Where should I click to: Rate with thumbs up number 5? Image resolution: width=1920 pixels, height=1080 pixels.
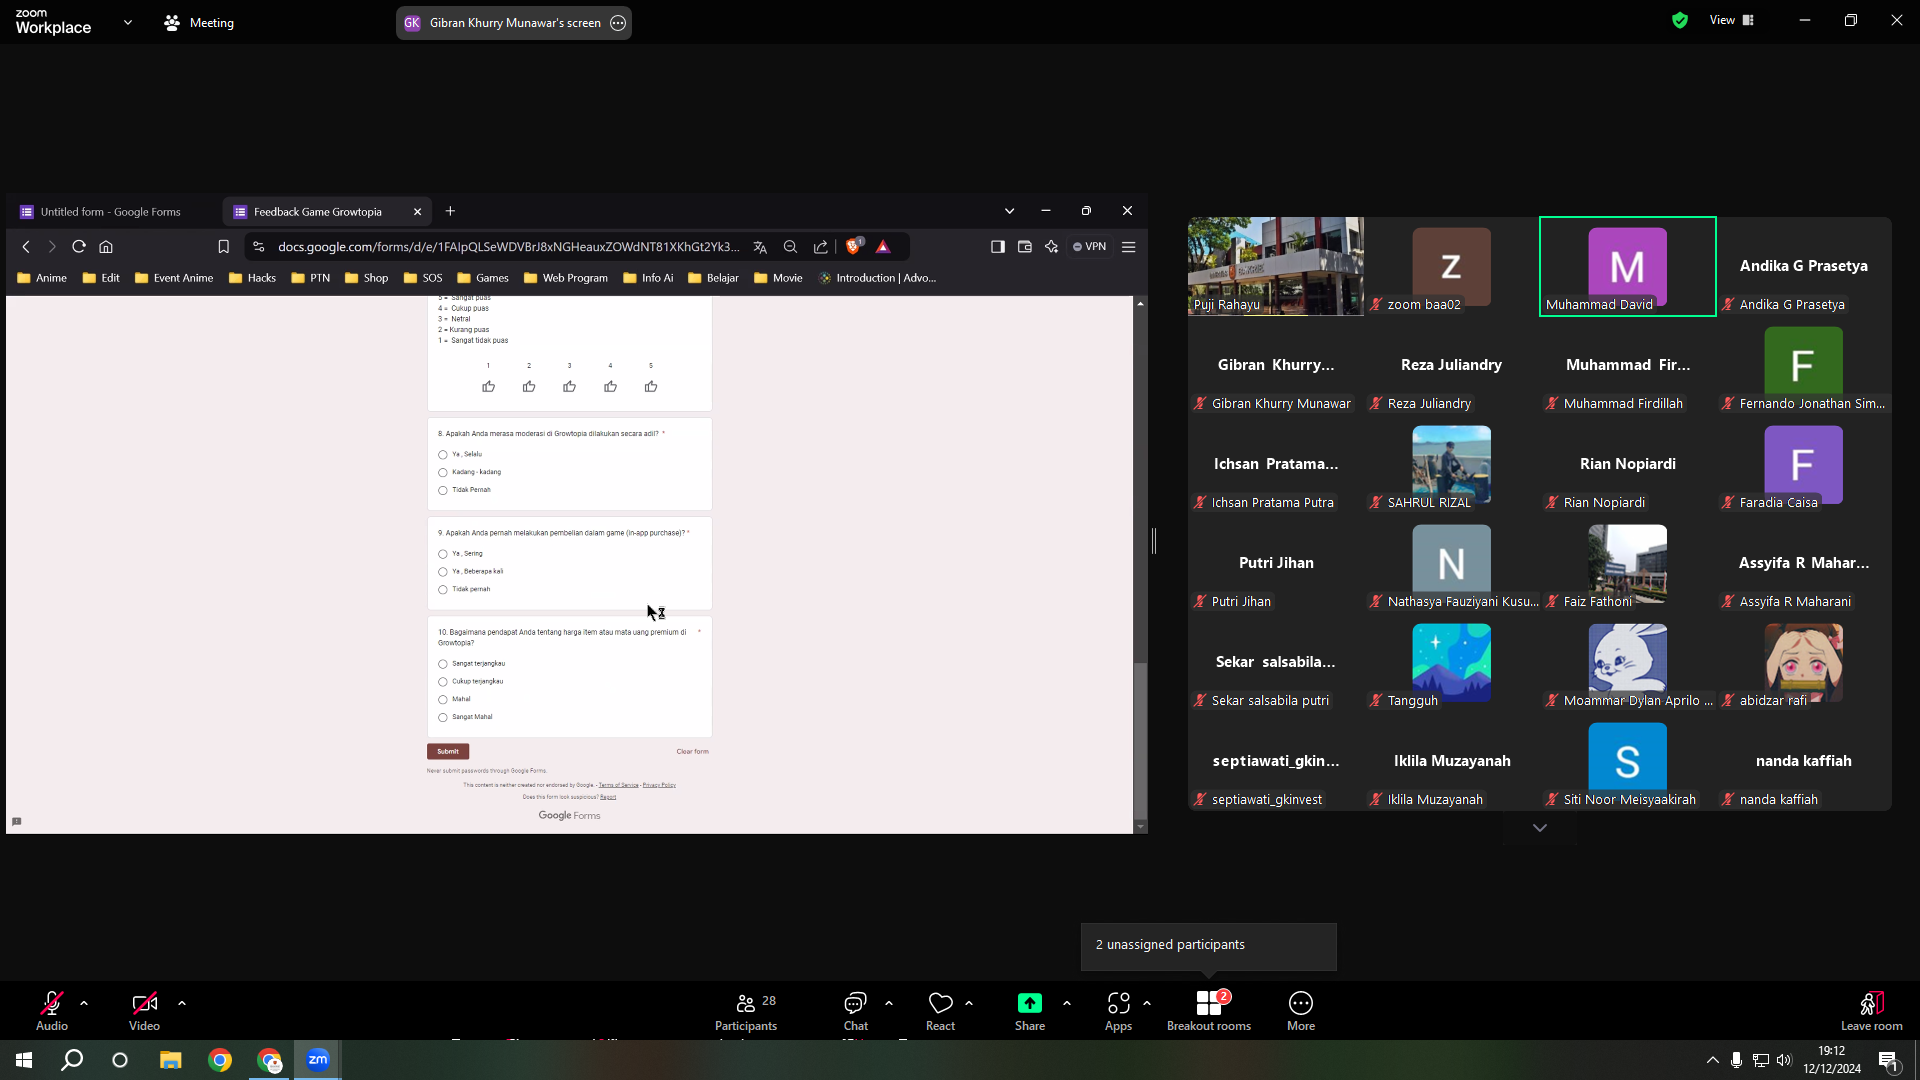pos(651,387)
